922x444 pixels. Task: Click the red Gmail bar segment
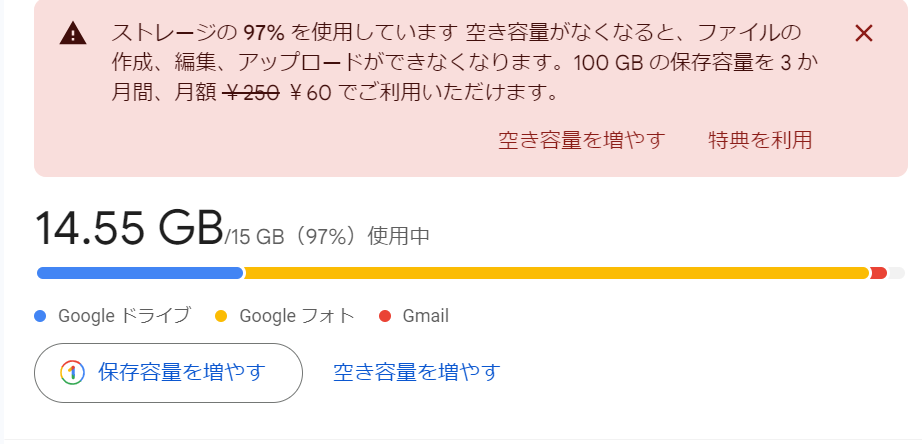pyautogui.click(x=878, y=273)
